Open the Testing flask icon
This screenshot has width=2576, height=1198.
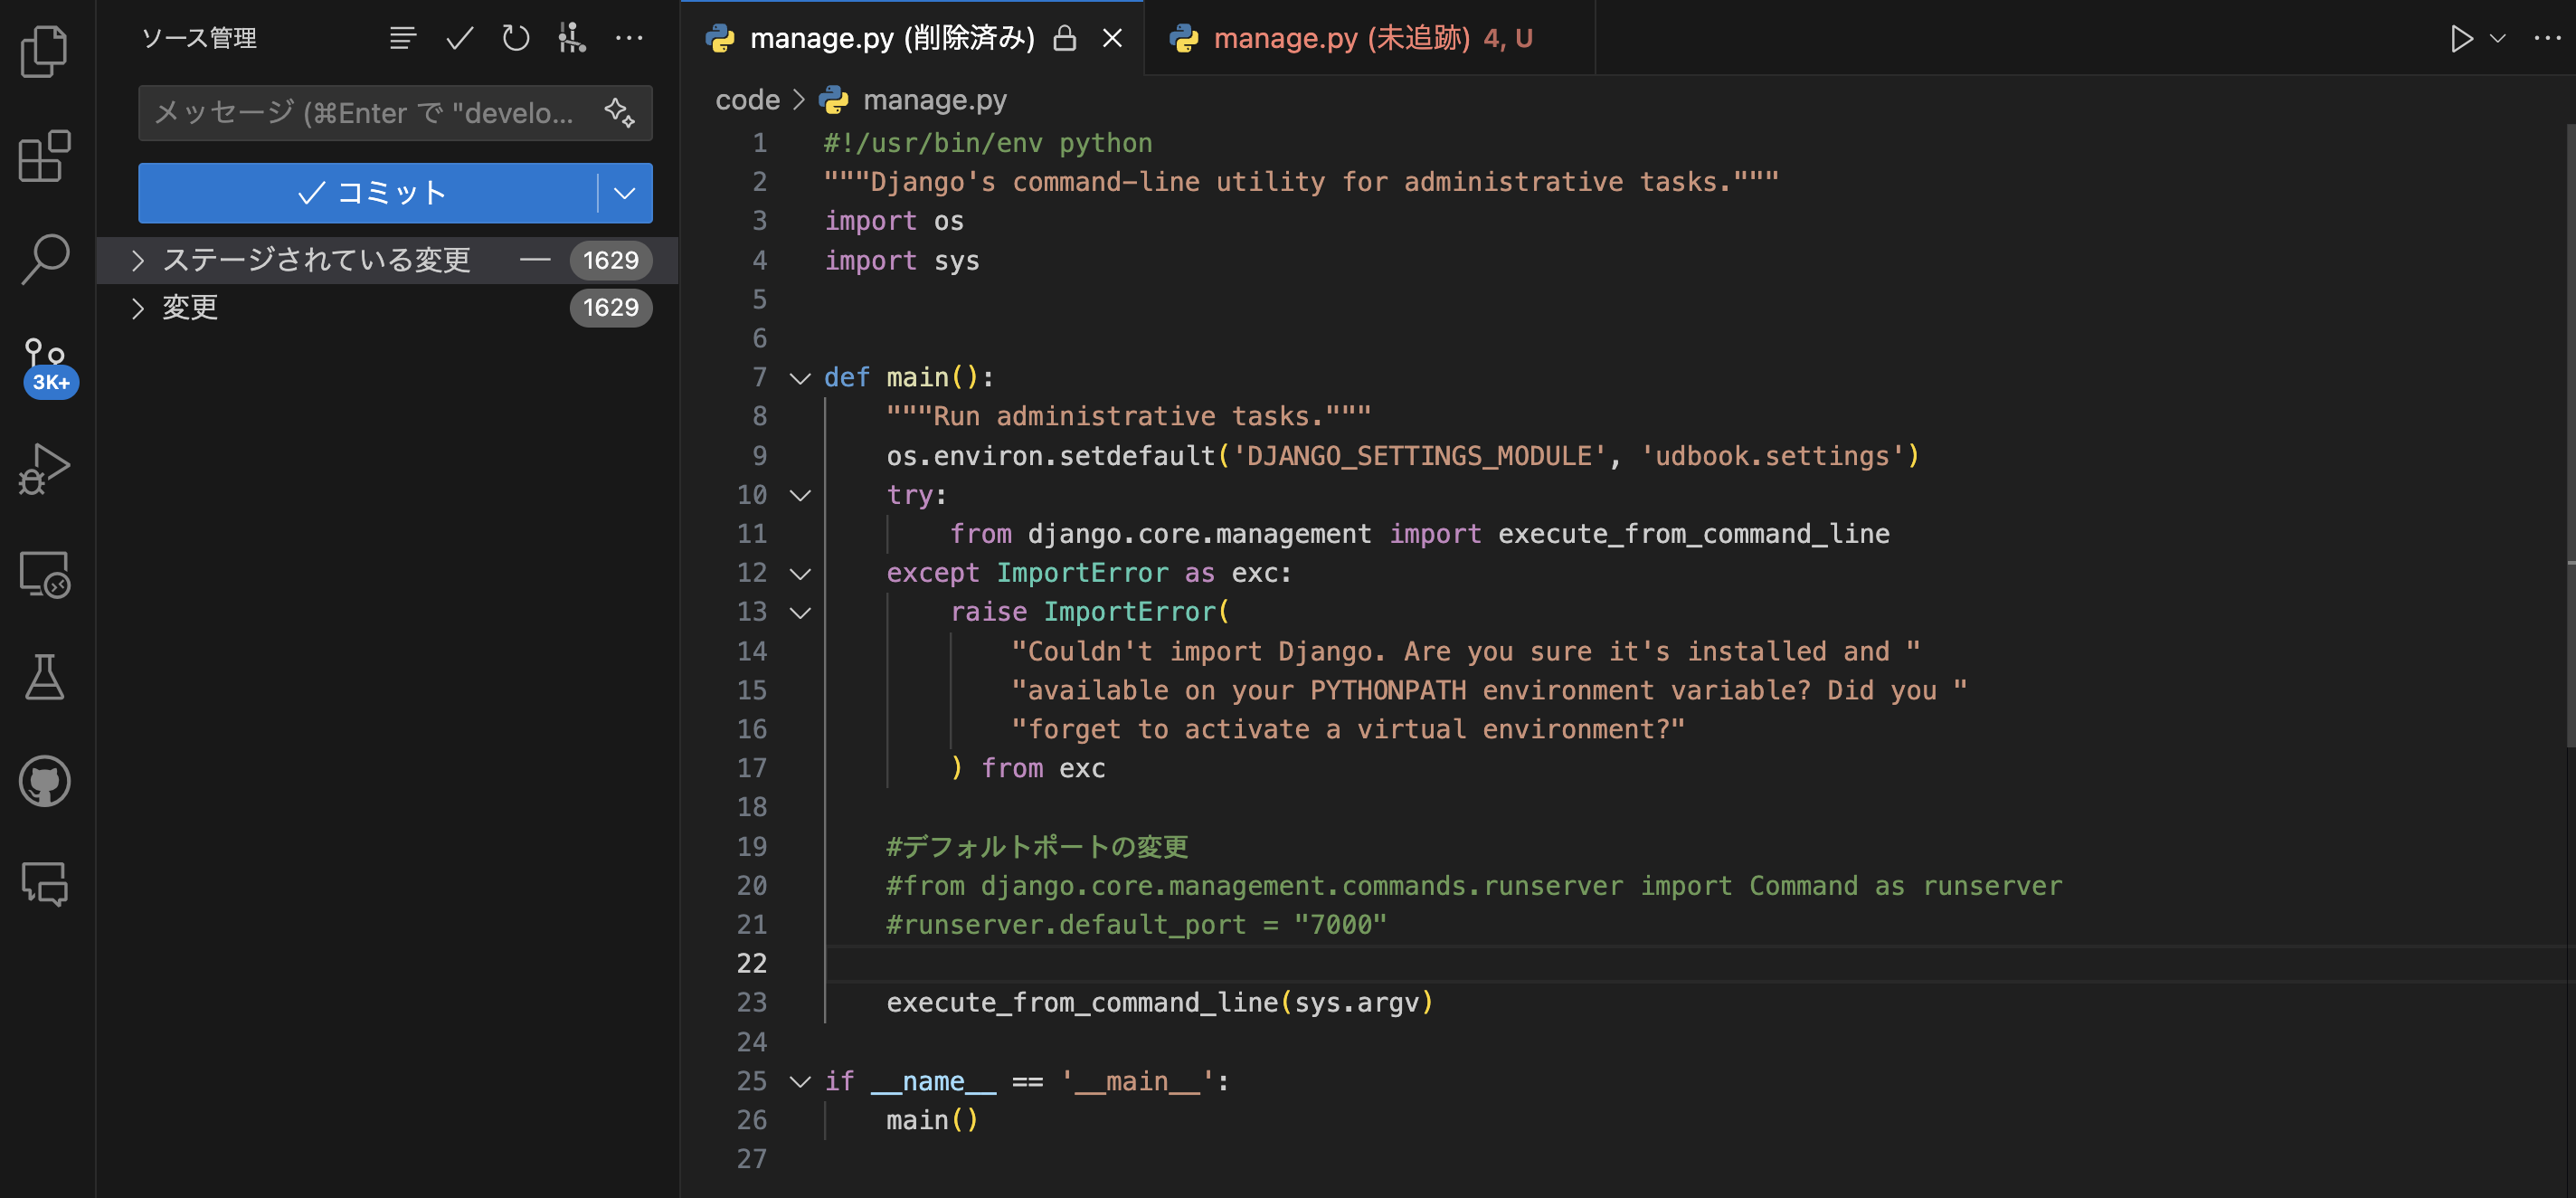point(44,677)
